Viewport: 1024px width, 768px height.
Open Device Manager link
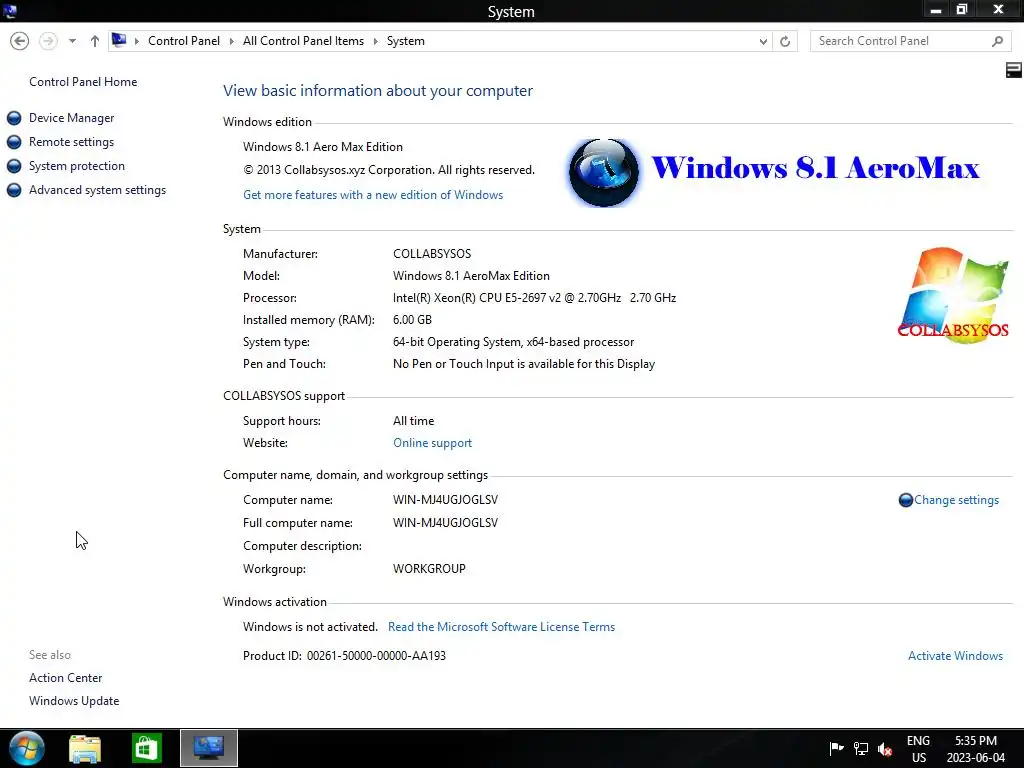(71, 118)
